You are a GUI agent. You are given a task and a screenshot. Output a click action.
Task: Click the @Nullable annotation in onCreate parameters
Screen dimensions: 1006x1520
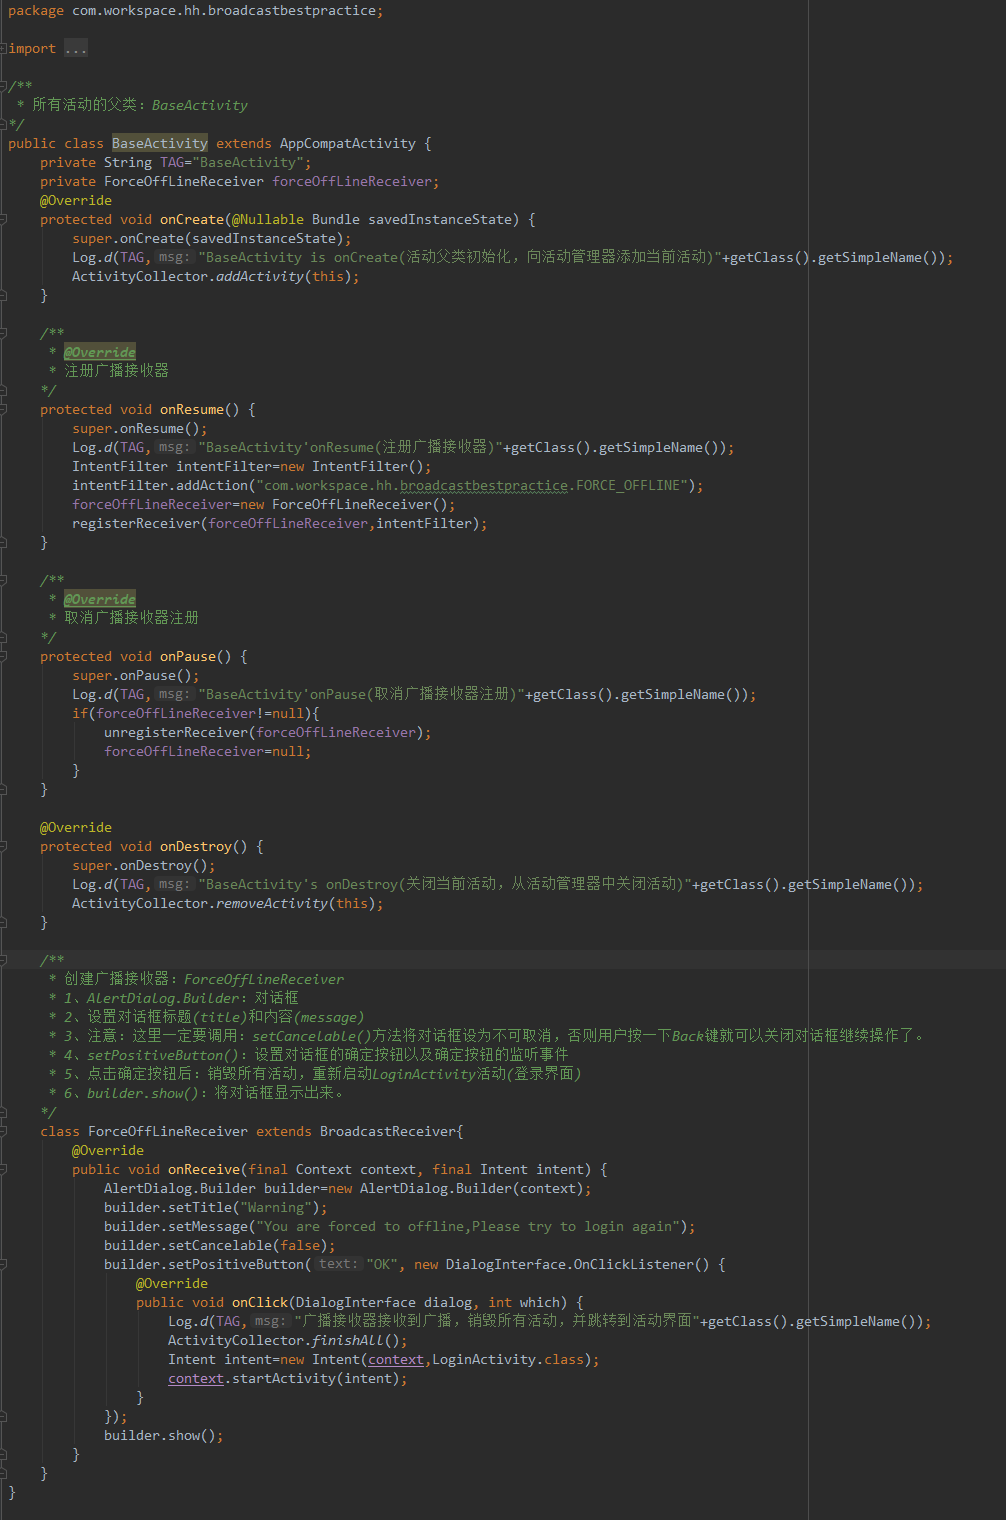(268, 219)
